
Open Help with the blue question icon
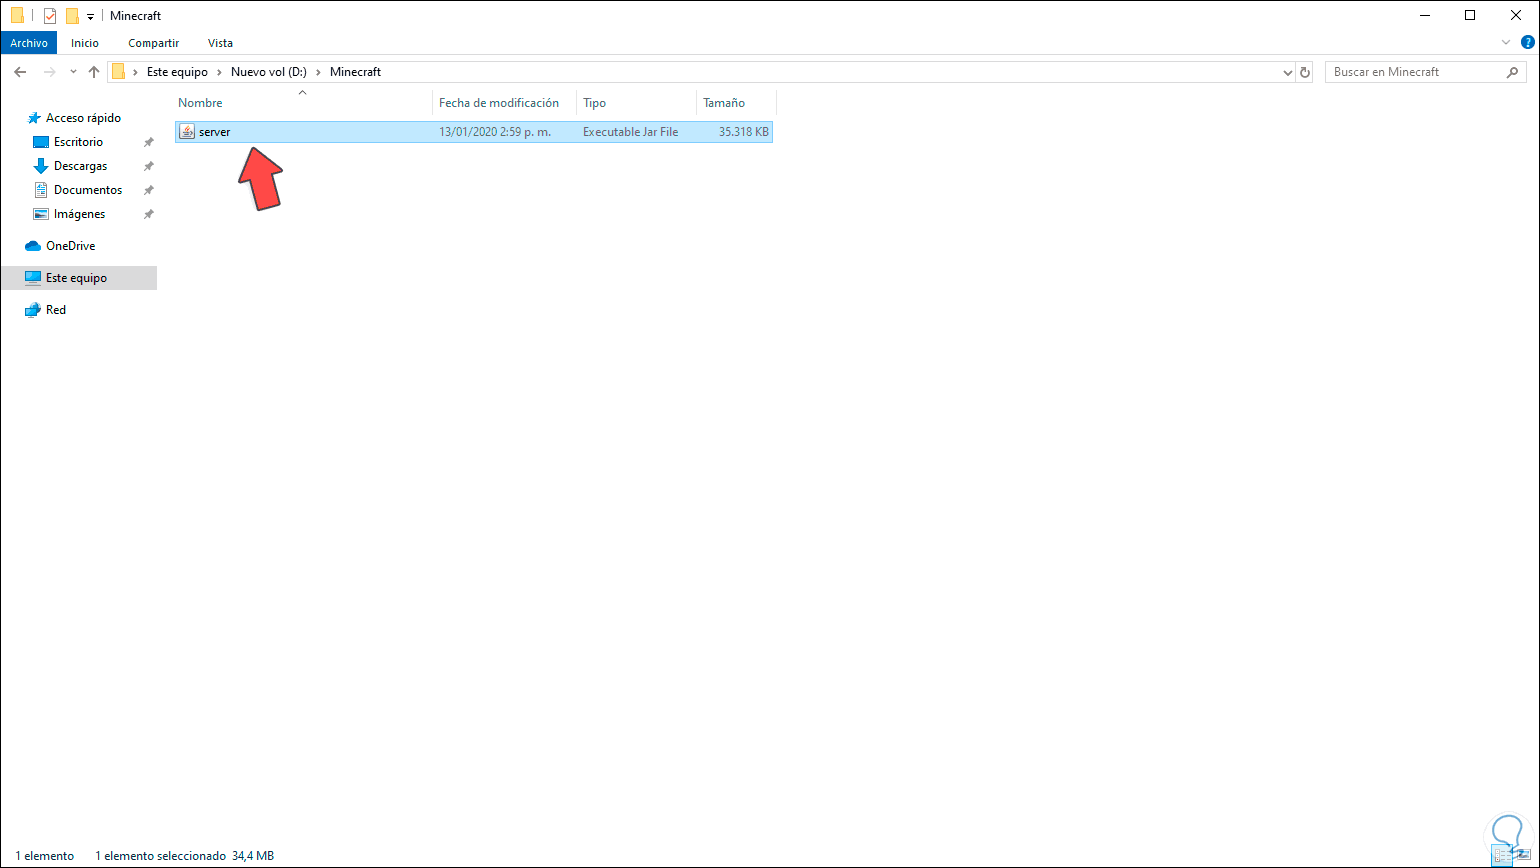click(x=1526, y=43)
